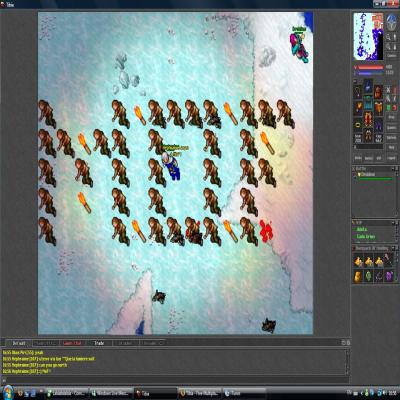400x400 pixels.
Task: Select the purple item in backpack bottom row
Action: coord(389,276)
